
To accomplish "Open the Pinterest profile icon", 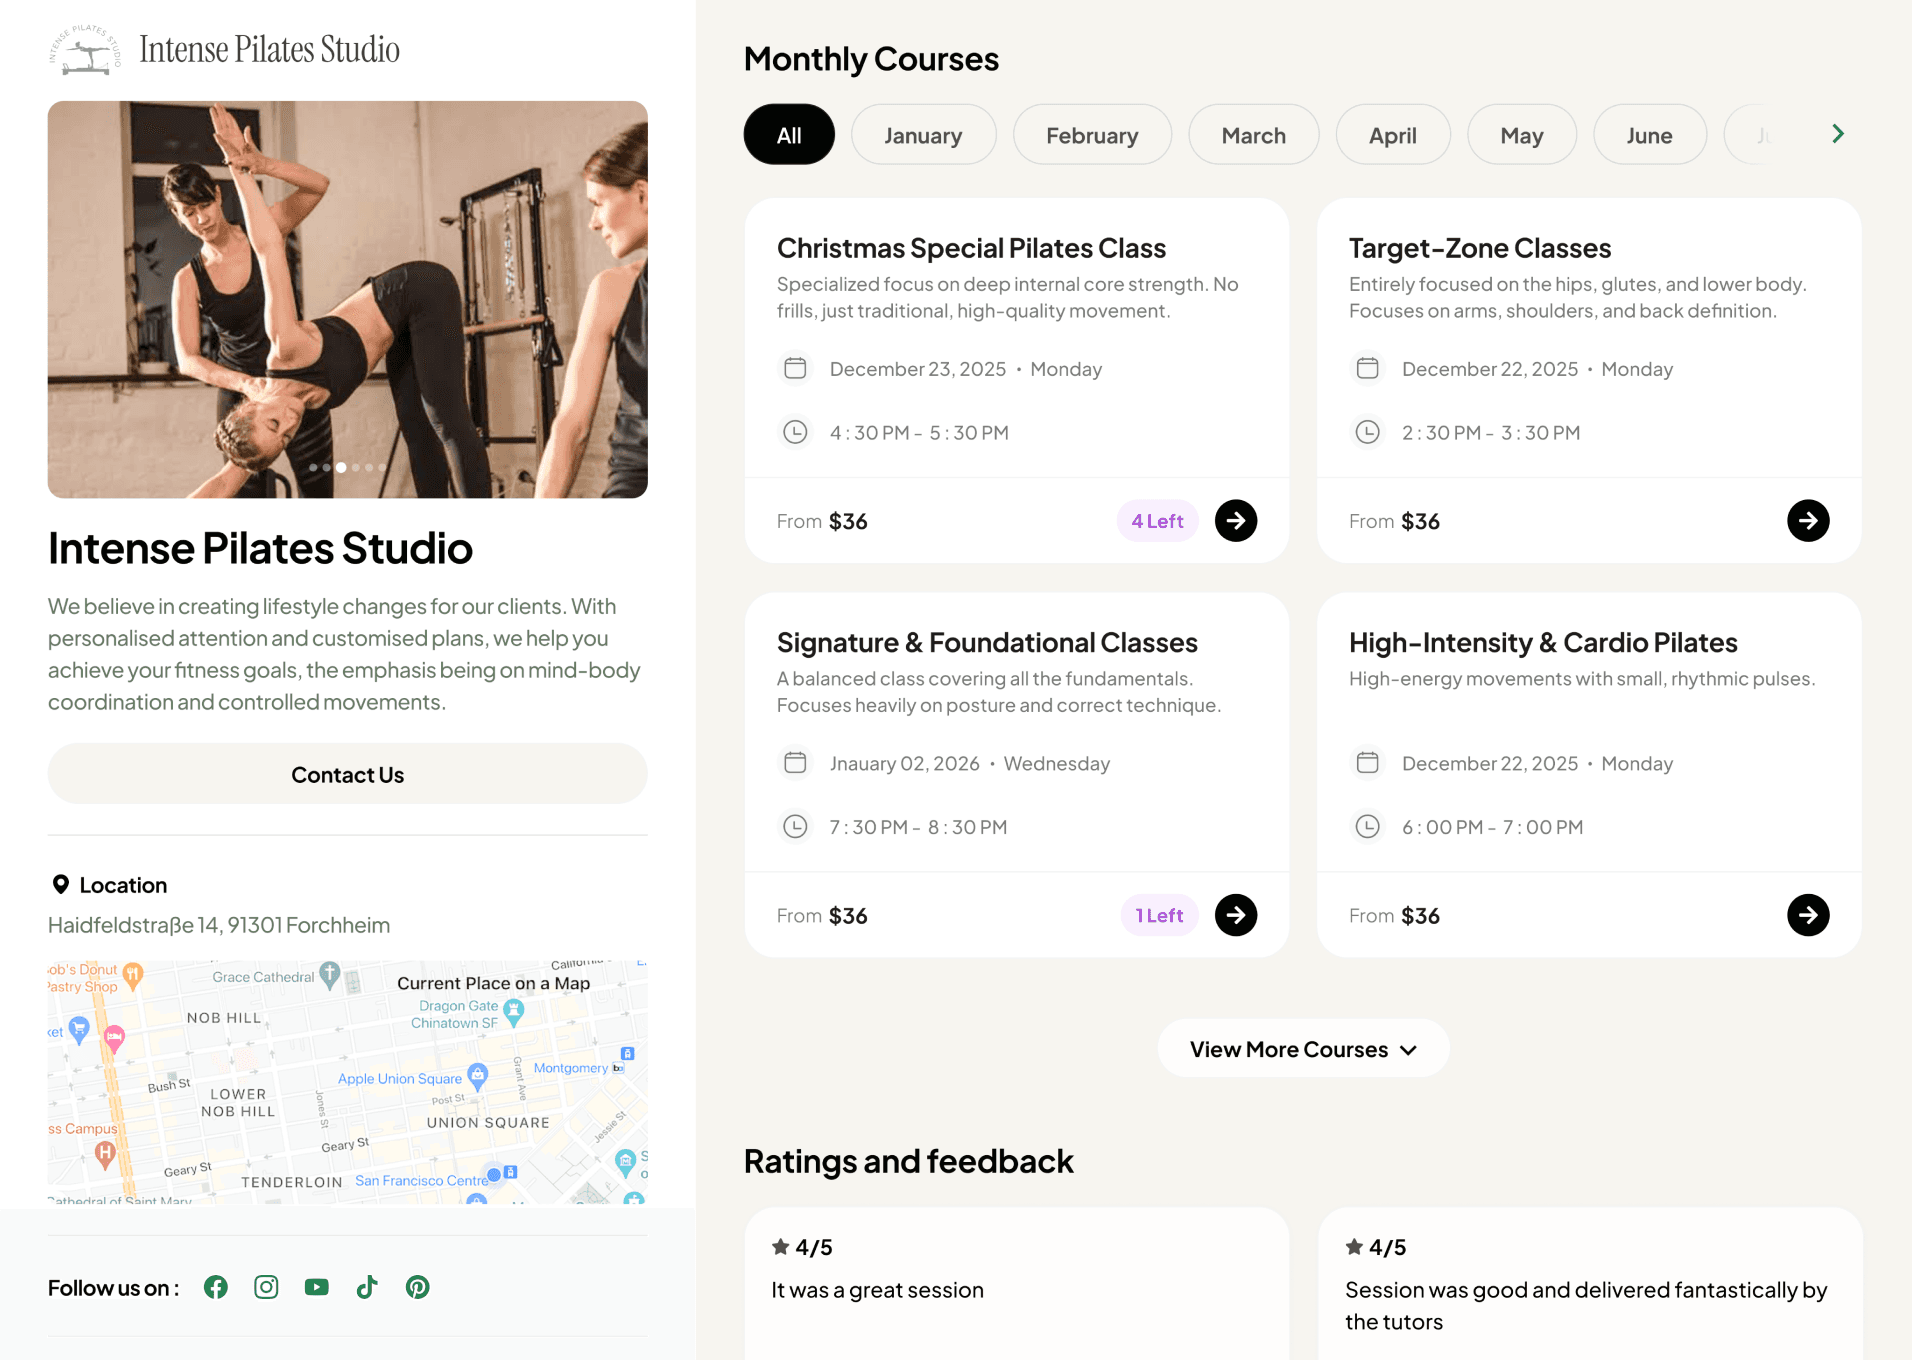I will (x=418, y=1287).
